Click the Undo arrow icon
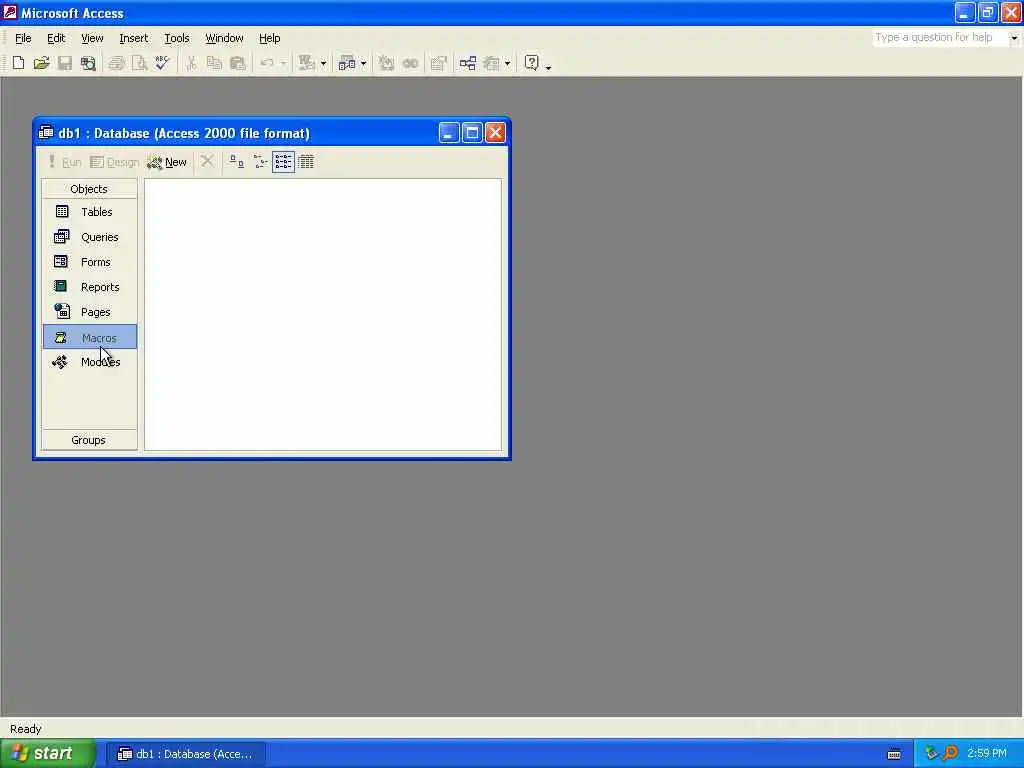The height and width of the screenshot is (768, 1024). (x=266, y=63)
